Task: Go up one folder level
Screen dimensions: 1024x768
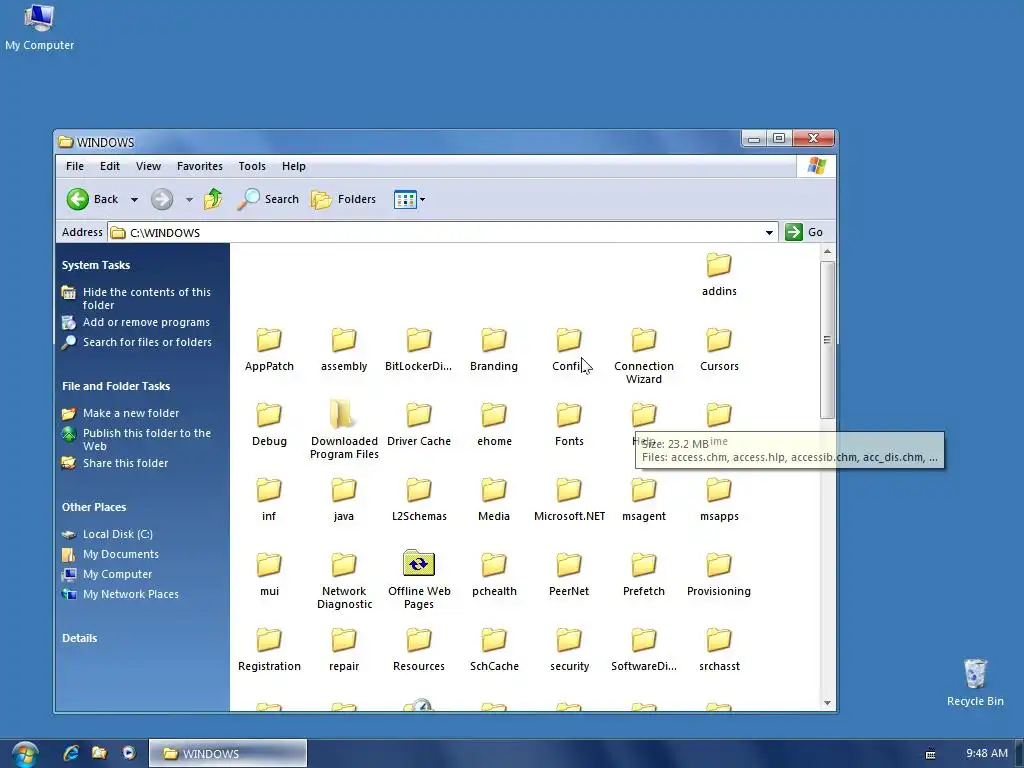Action: [x=213, y=199]
